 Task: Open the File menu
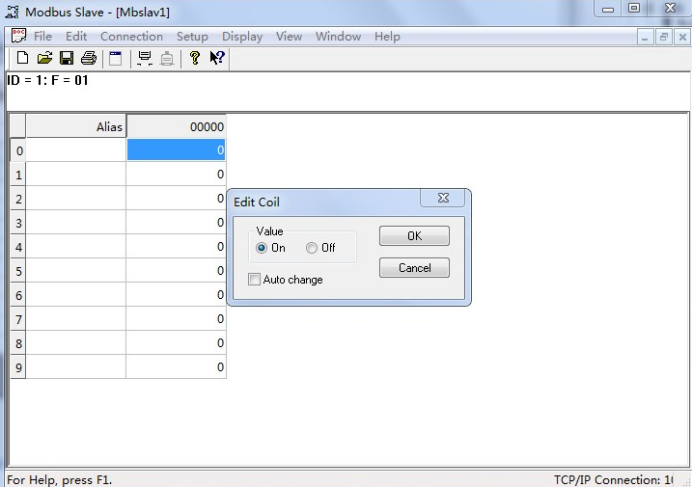click(x=43, y=36)
